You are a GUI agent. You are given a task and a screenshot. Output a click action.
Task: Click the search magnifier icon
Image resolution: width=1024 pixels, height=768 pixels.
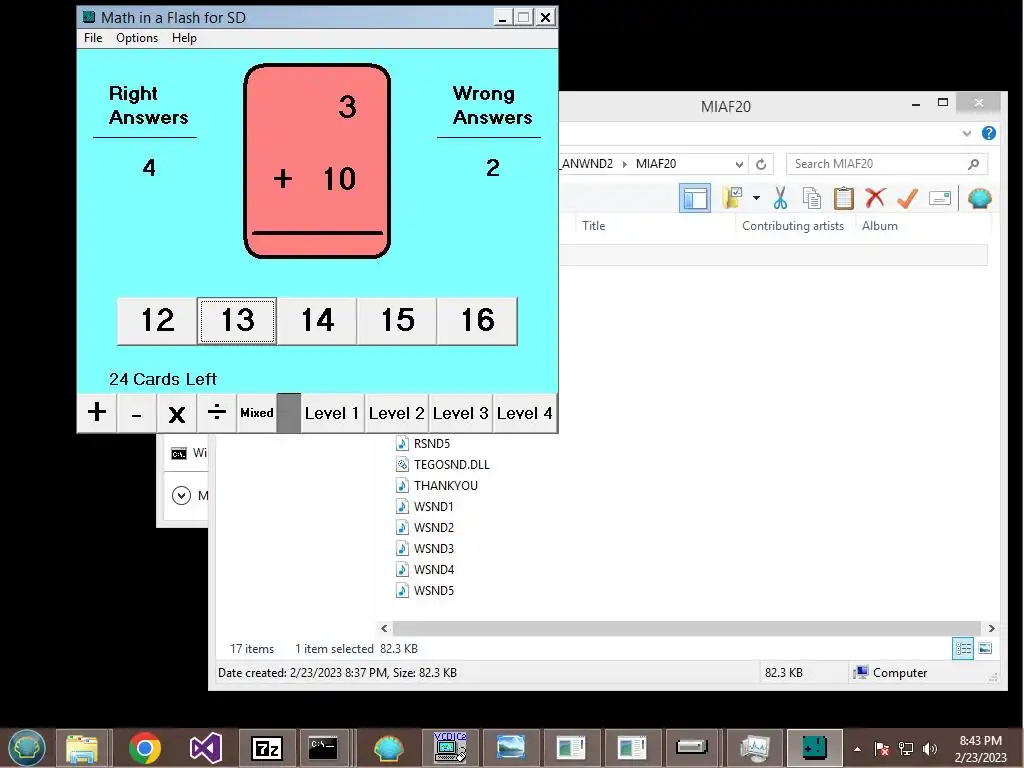tap(973, 164)
